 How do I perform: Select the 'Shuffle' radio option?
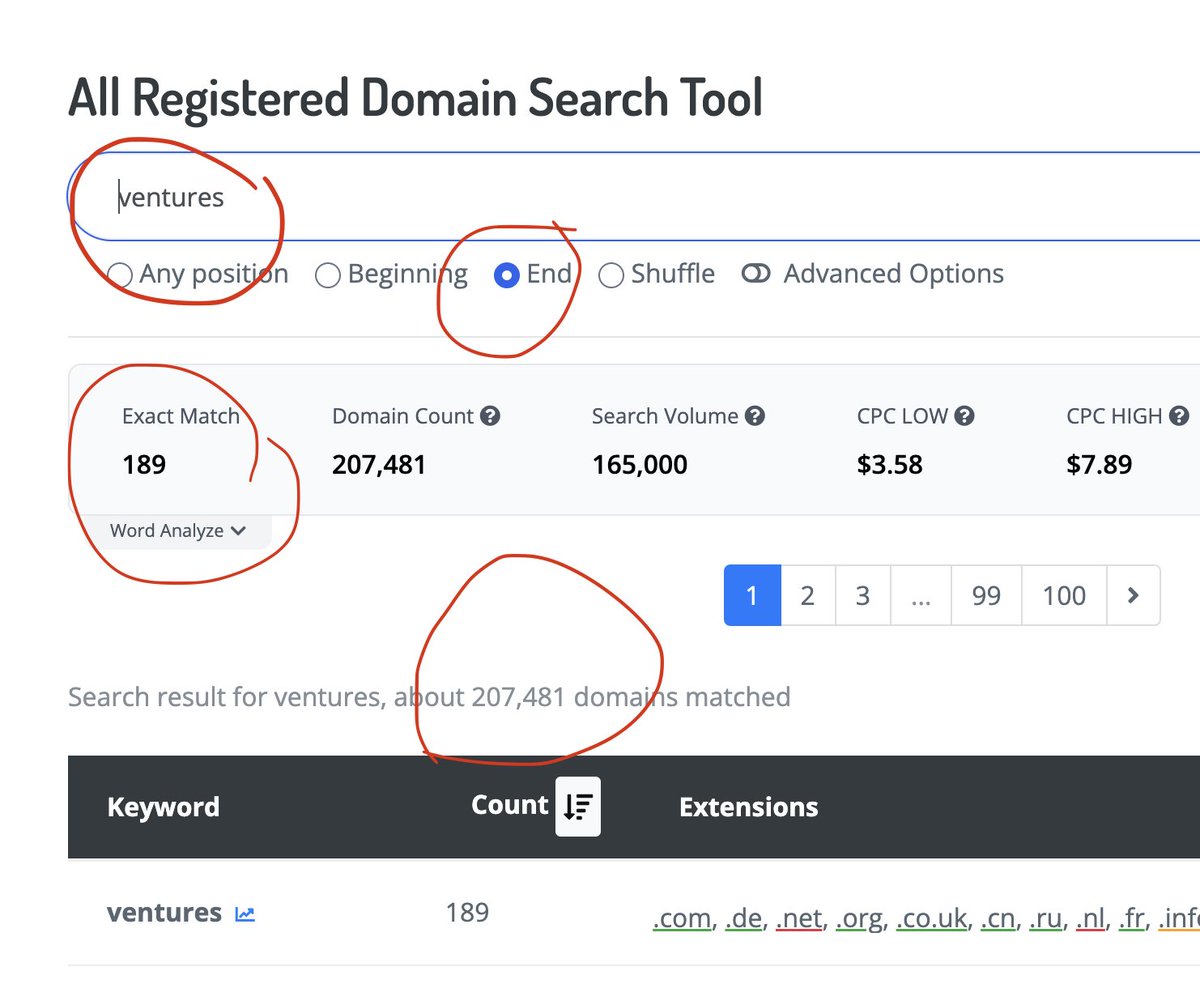[x=611, y=274]
